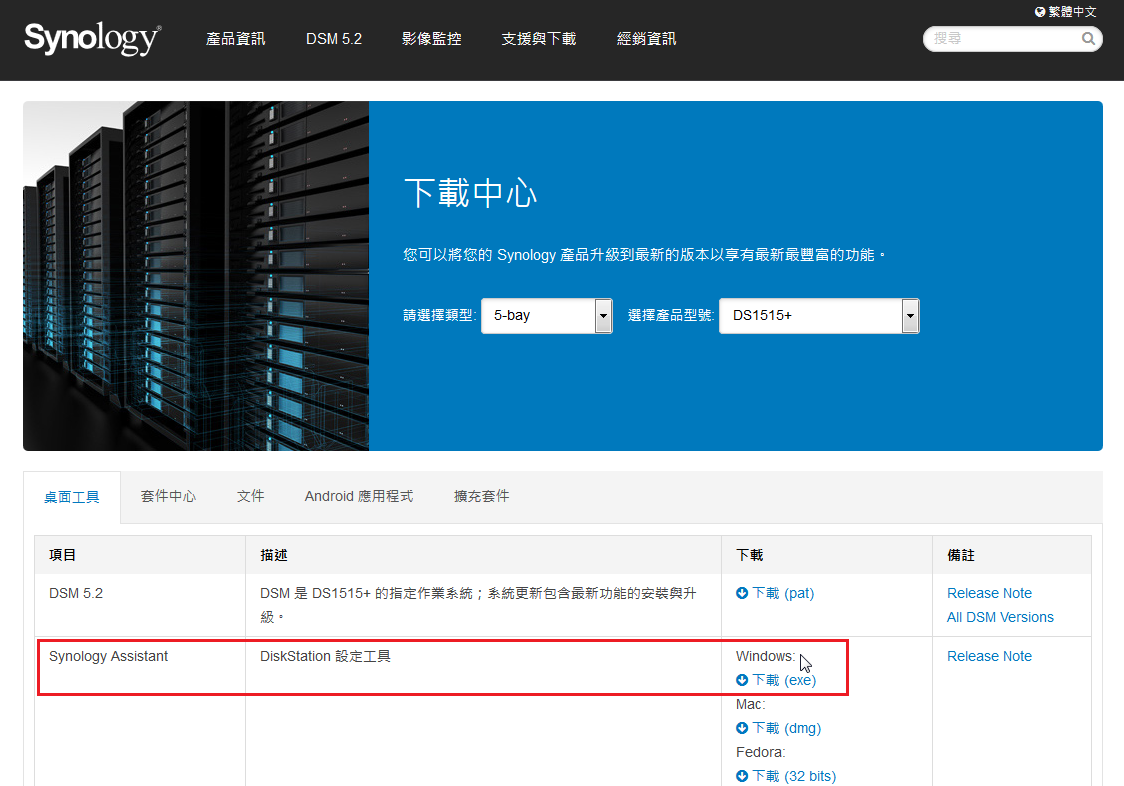This screenshot has width=1124, height=786.
Task: Open the Synology Assistant Release Note link
Action: 989,656
